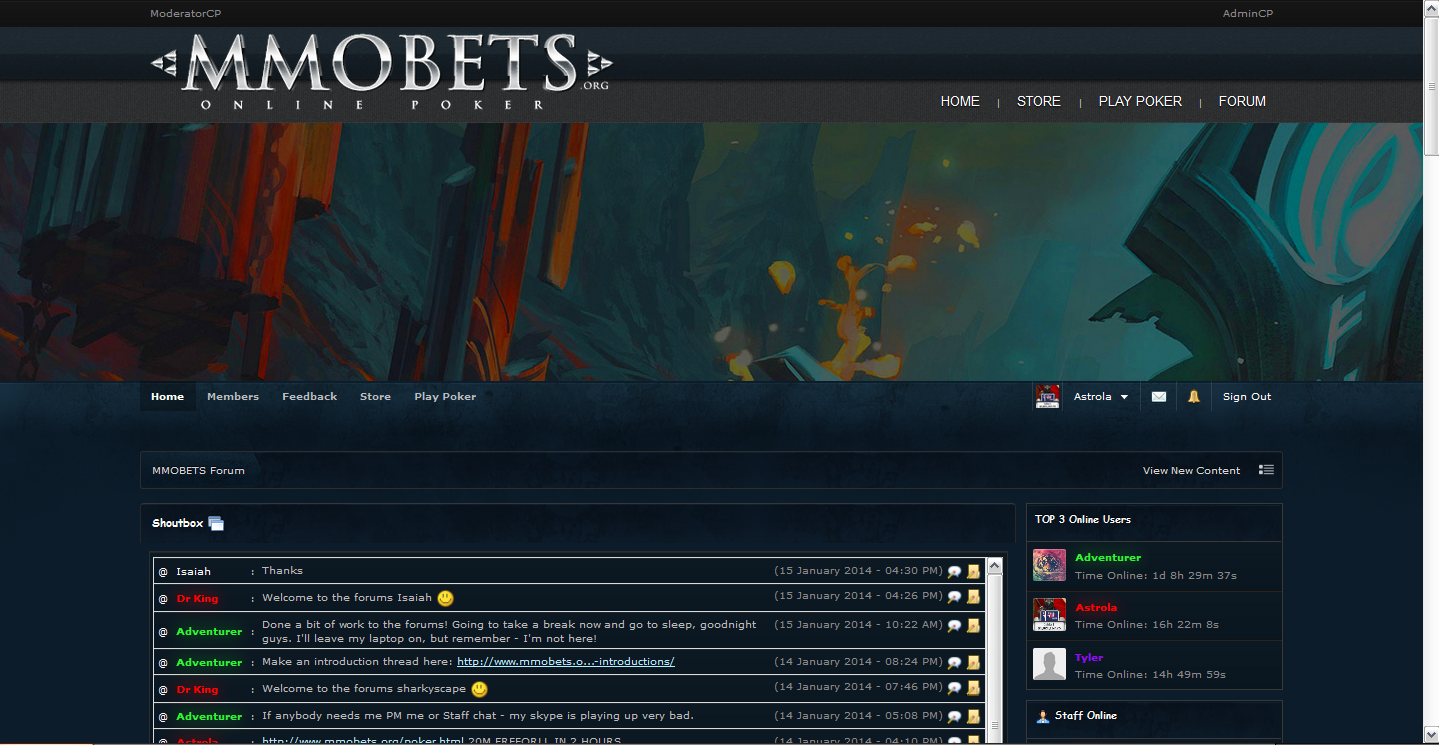Open the AdminCP link
Viewport: 1439px width, 745px height.
coord(1247,13)
